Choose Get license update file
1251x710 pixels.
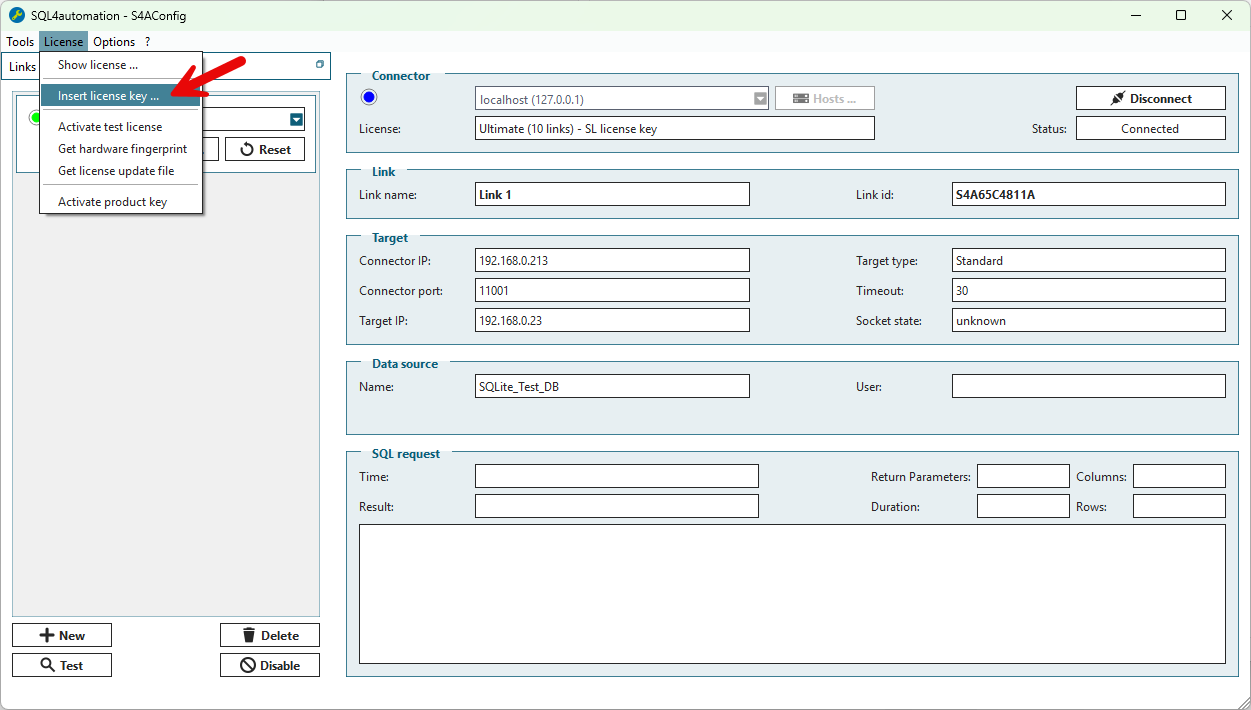121,171
